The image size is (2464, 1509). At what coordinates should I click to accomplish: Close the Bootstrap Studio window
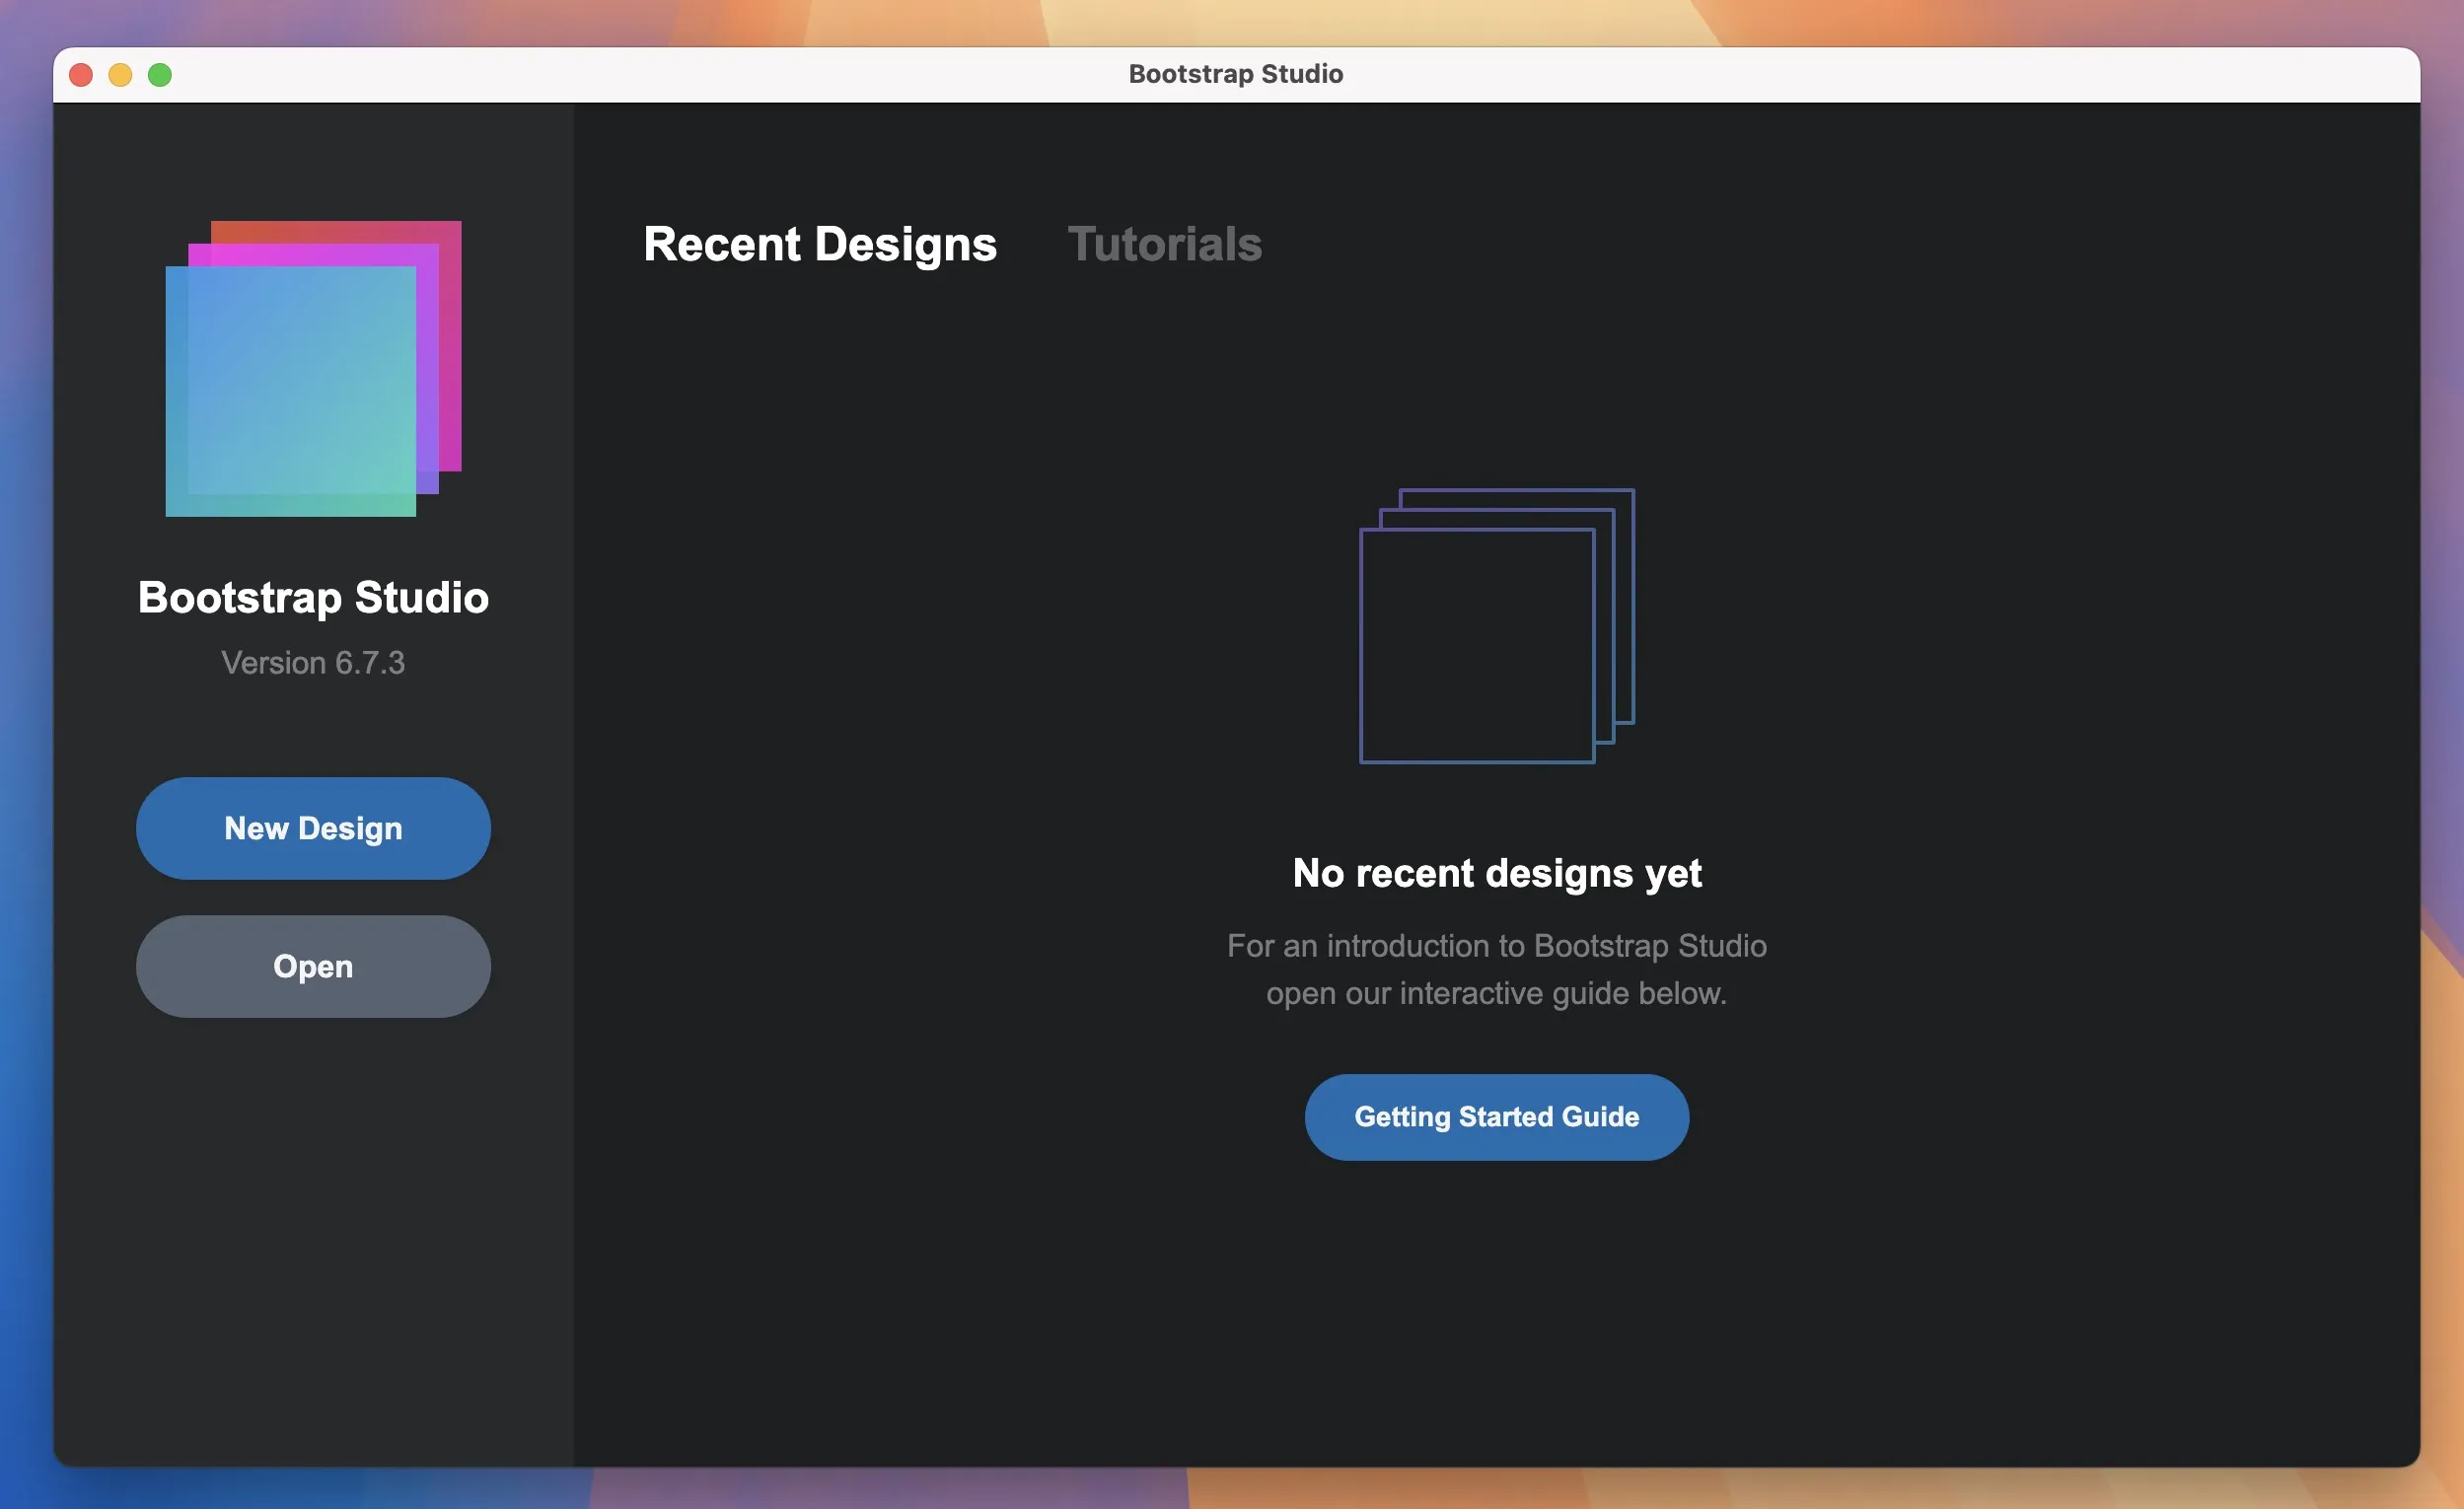tap(81, 75)
